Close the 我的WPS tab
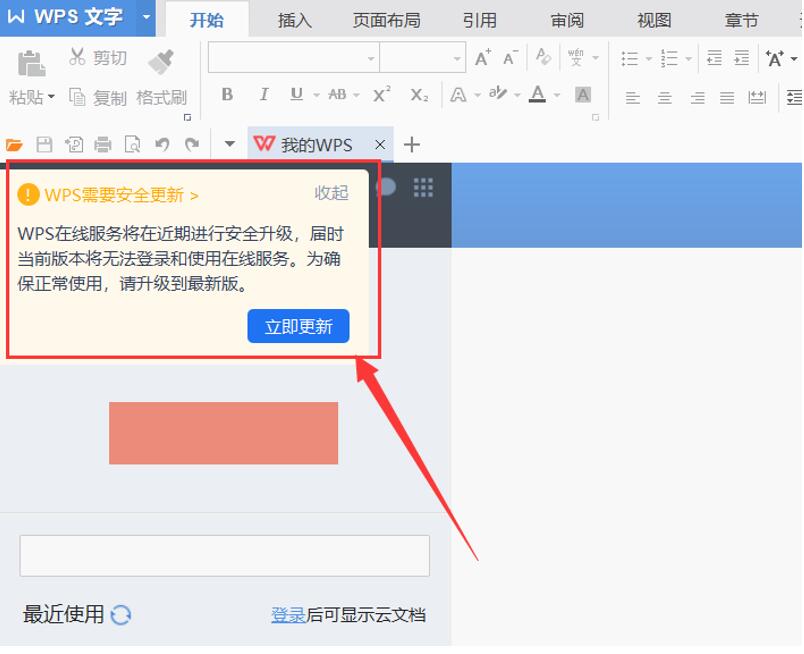This screenshot has height=654, width=804. point(380,145)
